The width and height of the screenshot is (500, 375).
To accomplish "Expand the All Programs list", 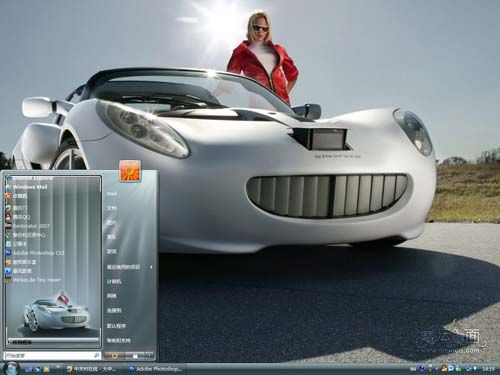I will click(53, 342).
